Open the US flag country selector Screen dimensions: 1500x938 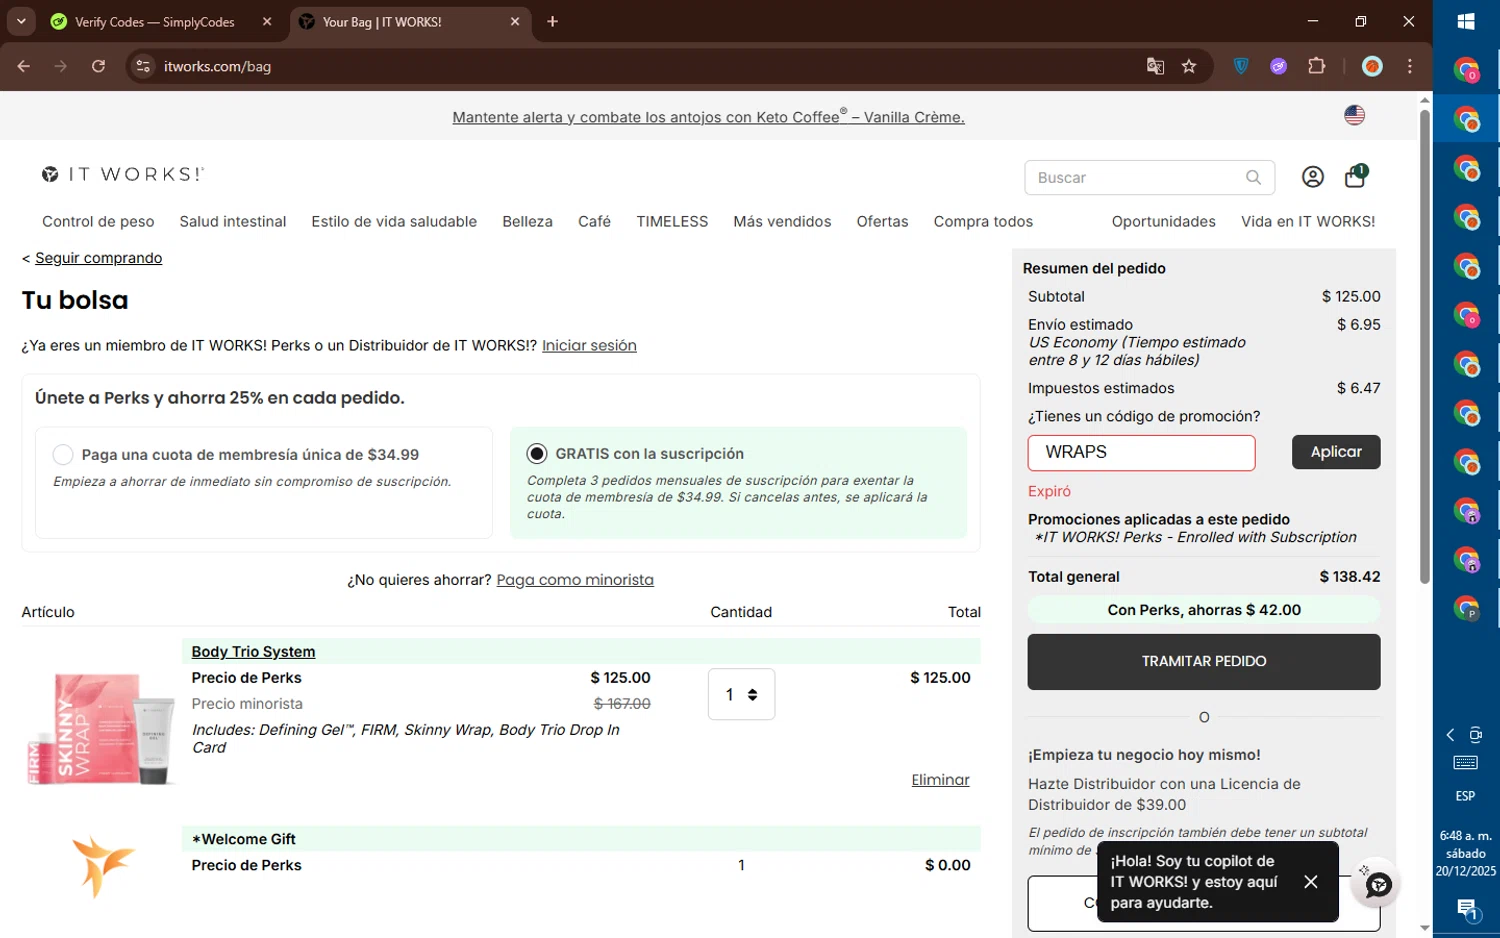(1354, 116)
